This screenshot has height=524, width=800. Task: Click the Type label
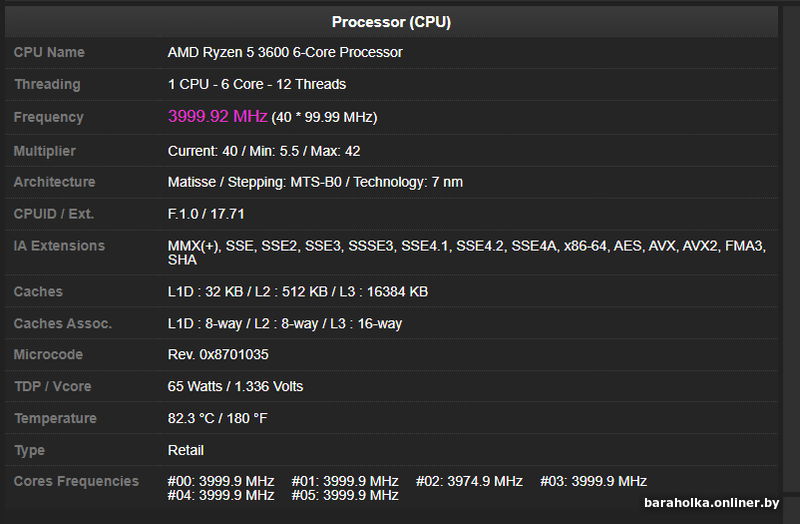click(x=29, y=451)
